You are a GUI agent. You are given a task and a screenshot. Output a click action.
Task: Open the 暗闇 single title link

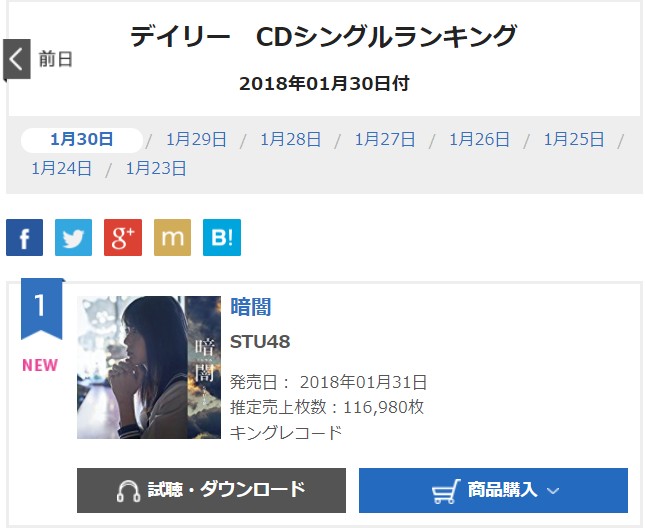tap(251, 307)
